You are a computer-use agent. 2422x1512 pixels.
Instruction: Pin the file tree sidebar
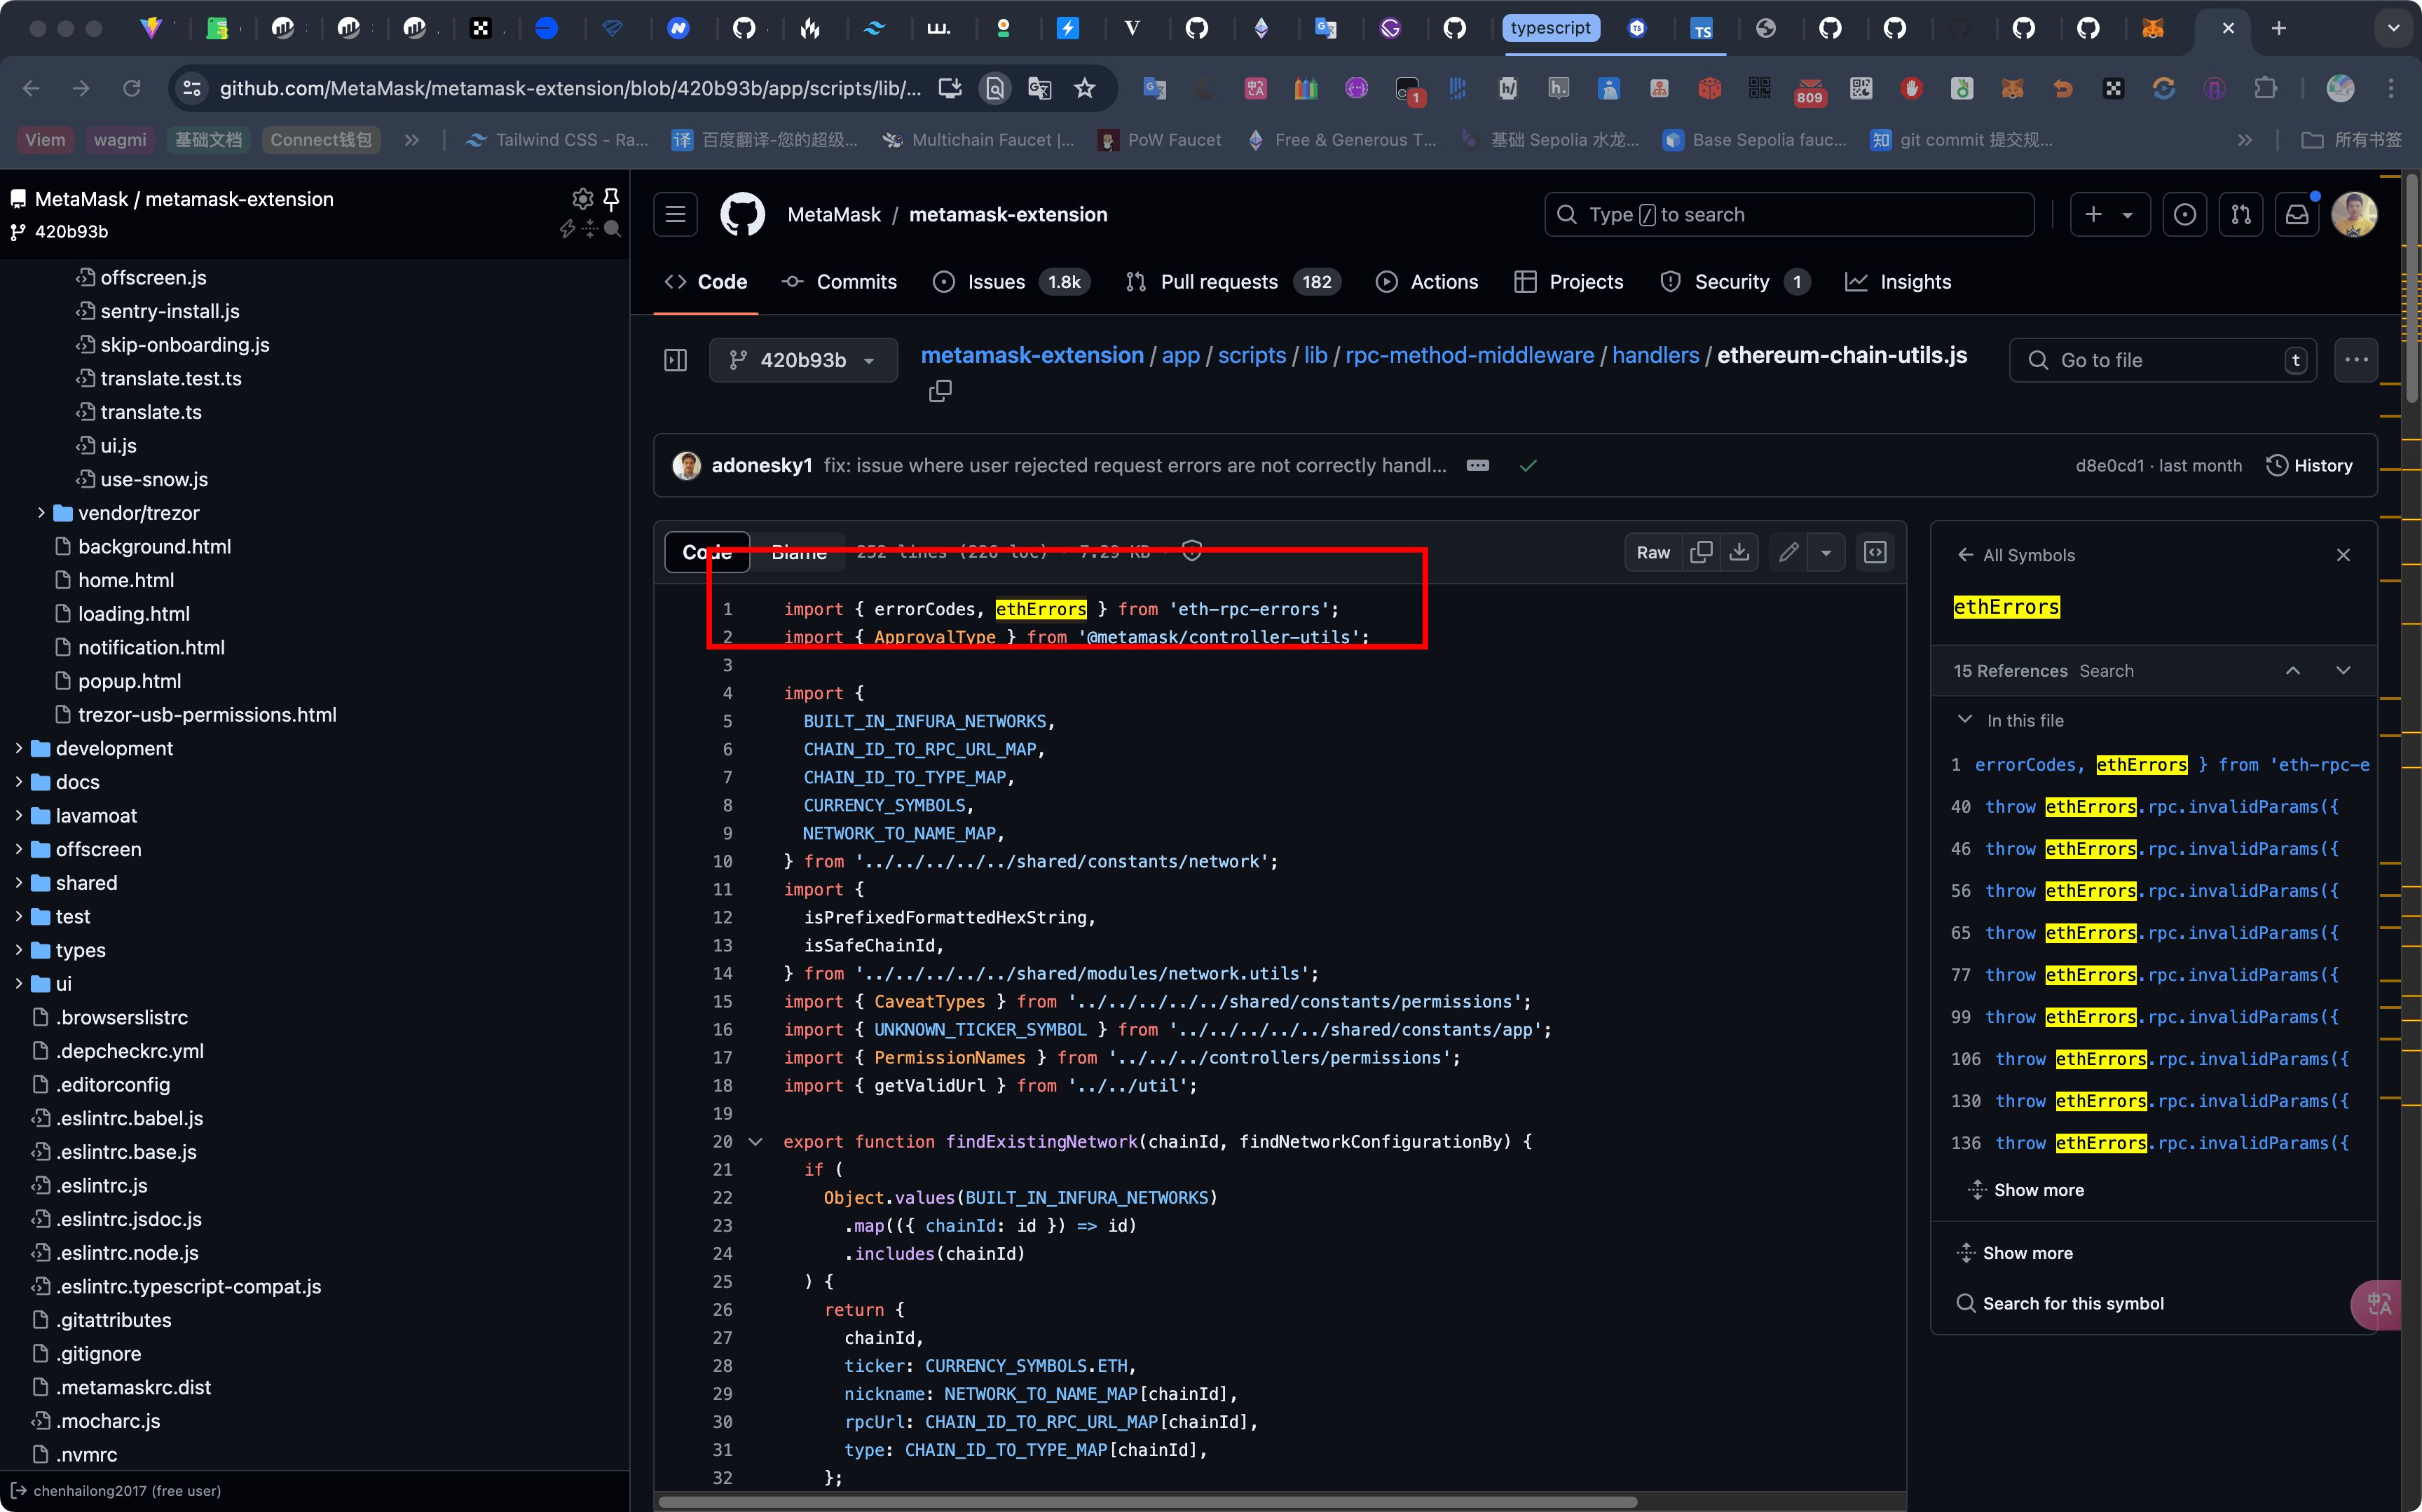pos(611,198)
